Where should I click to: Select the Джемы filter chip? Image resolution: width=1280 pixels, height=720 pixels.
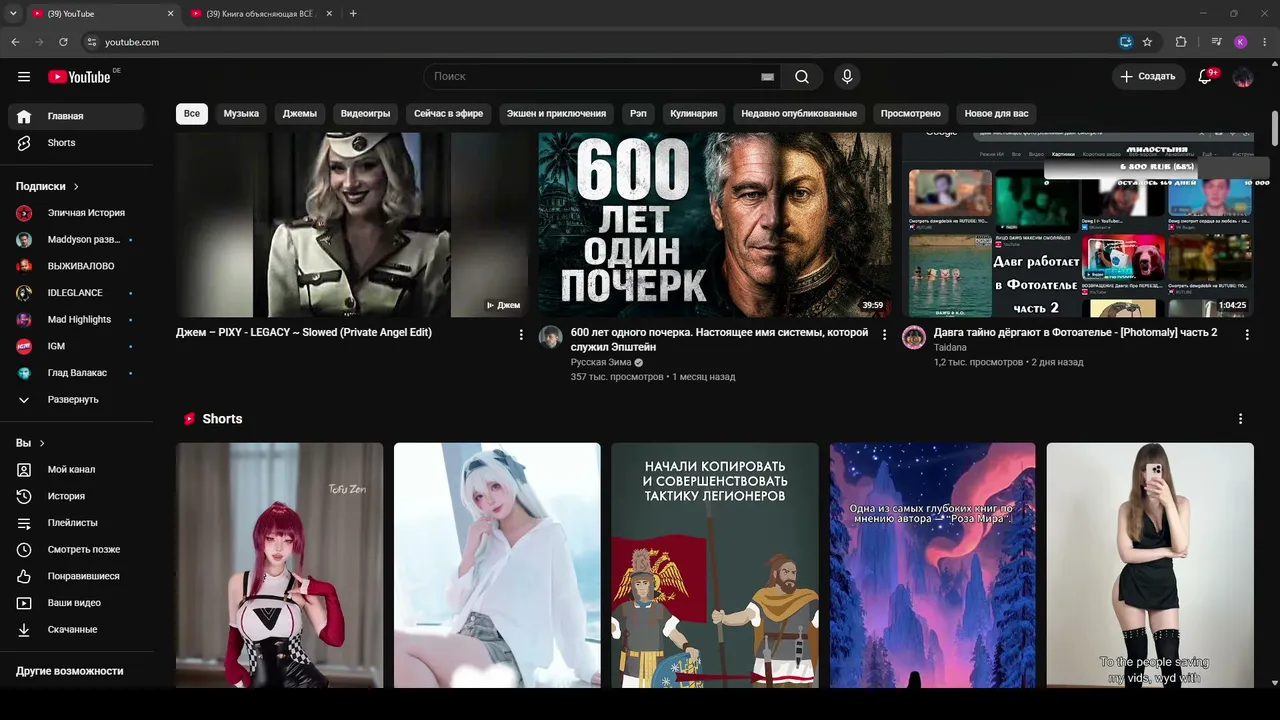(x=300, y=114)
